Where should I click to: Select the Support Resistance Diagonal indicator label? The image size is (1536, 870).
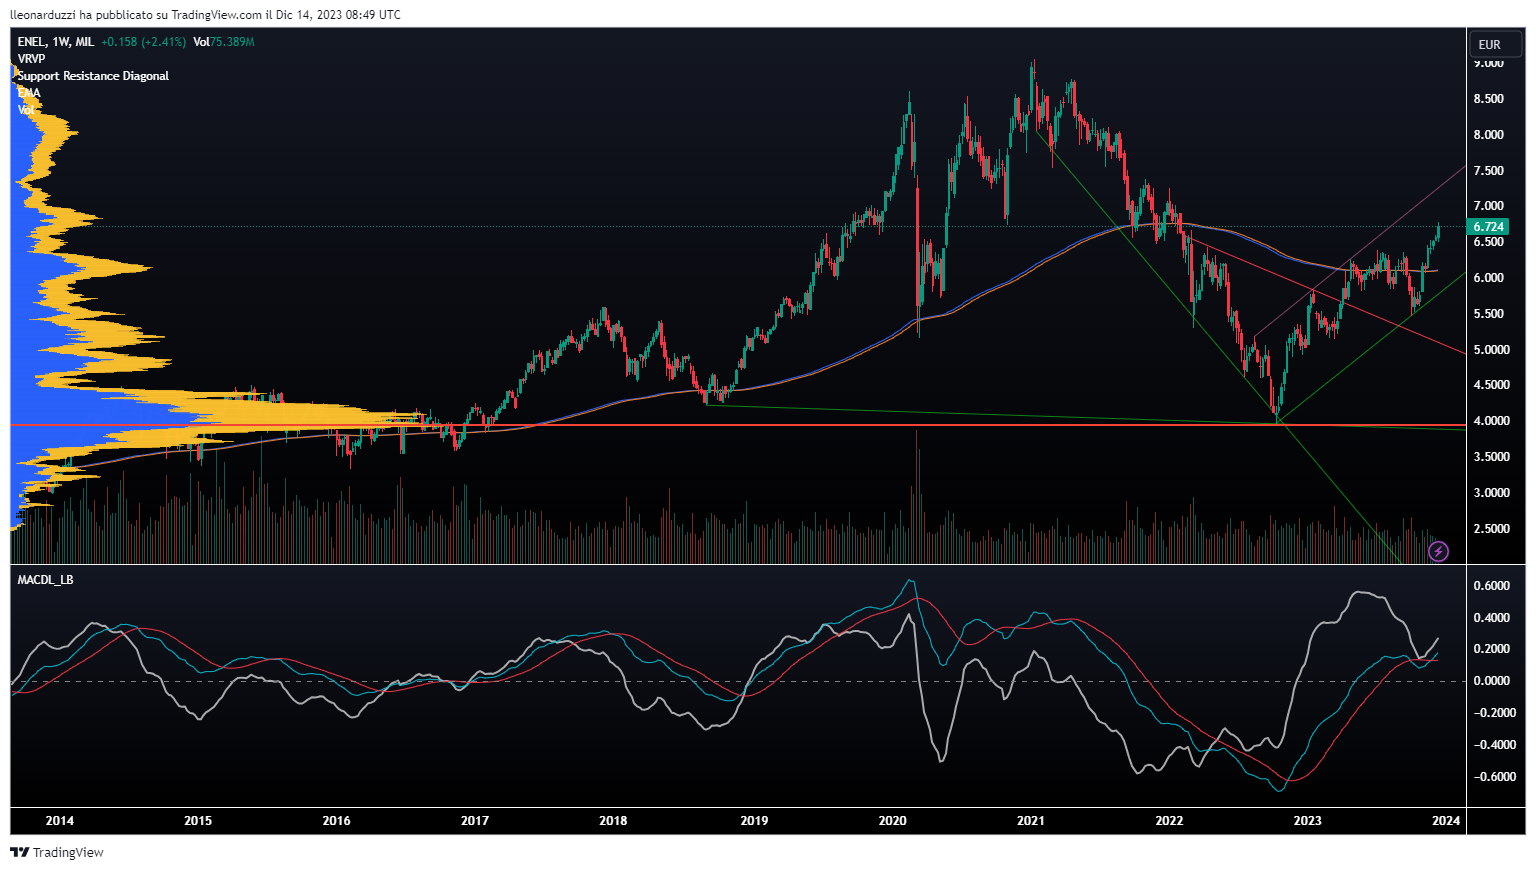click(93, 76)
